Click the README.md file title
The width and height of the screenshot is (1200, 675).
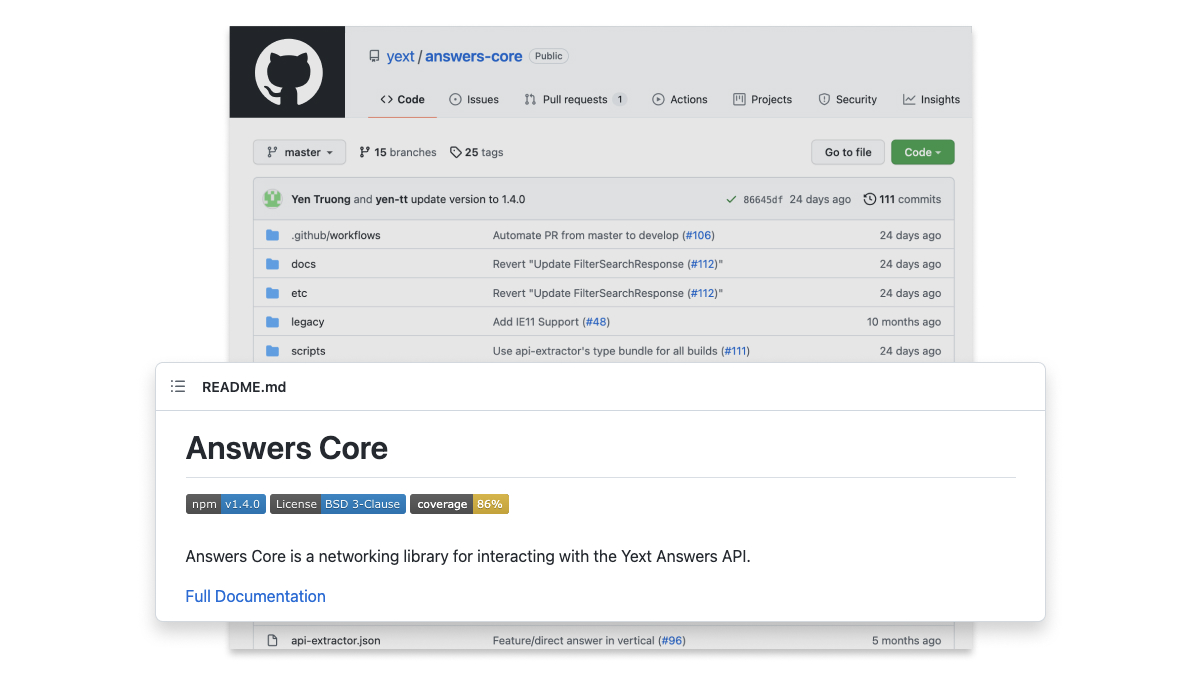point(244,387)
